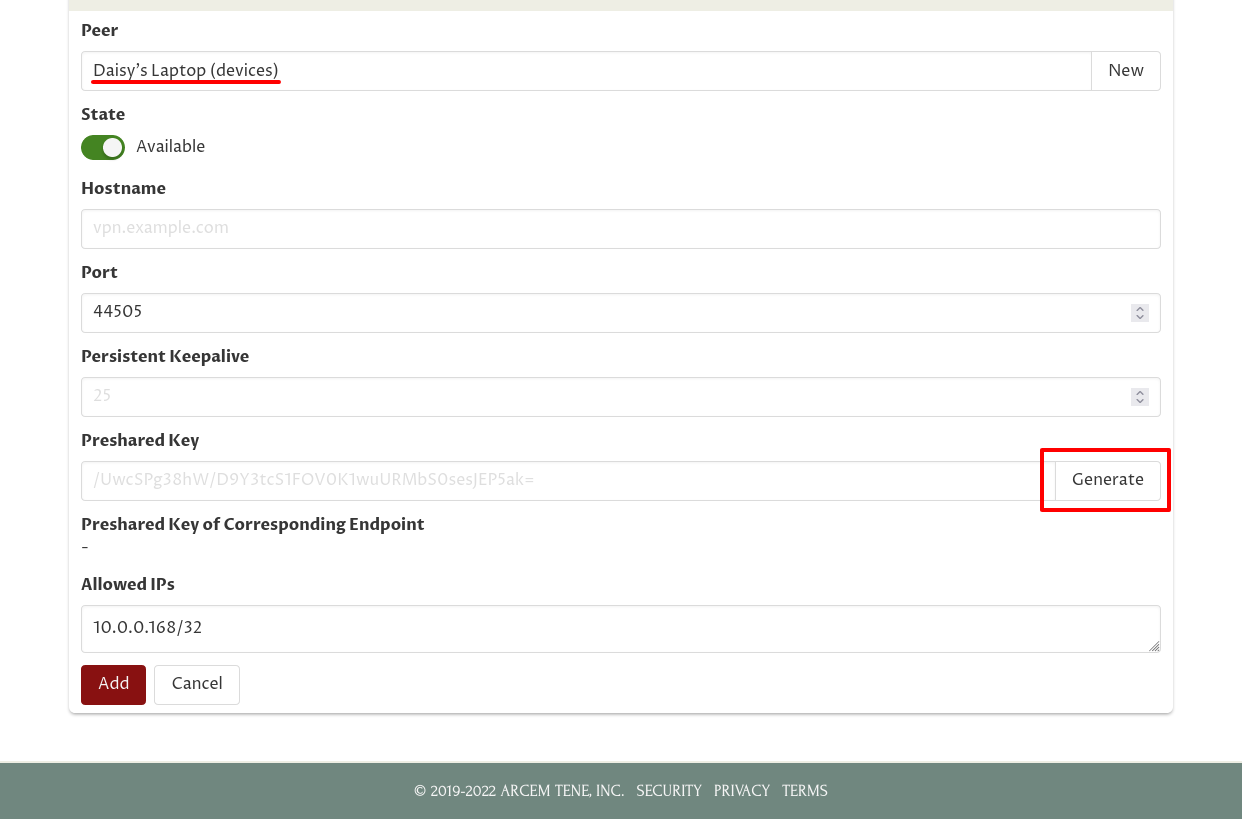Click the Persistent Keepalive stepper arrows
The image size is (1242, 819).
click(x=1139, y=397)
